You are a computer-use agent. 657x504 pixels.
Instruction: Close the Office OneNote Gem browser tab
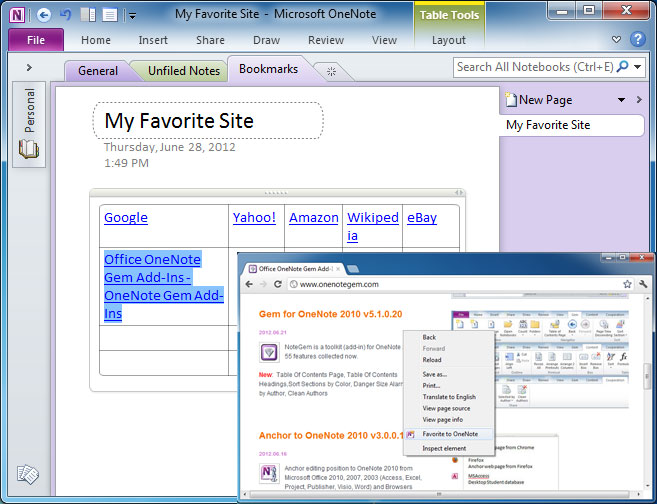338,269
